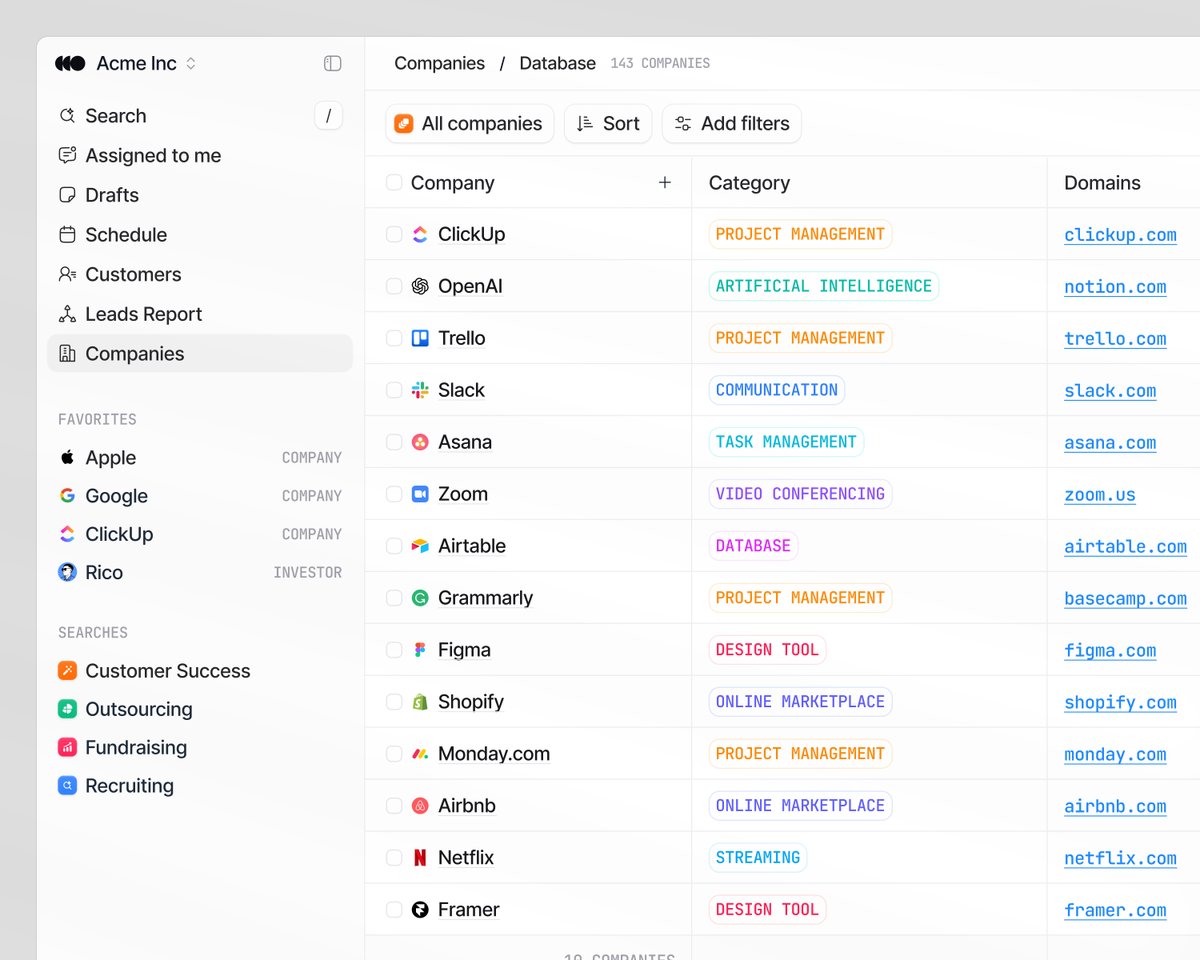1200x960 pixels.
Task: Collapse the sidebar panel icon
Action: click(x=333, y=63)
